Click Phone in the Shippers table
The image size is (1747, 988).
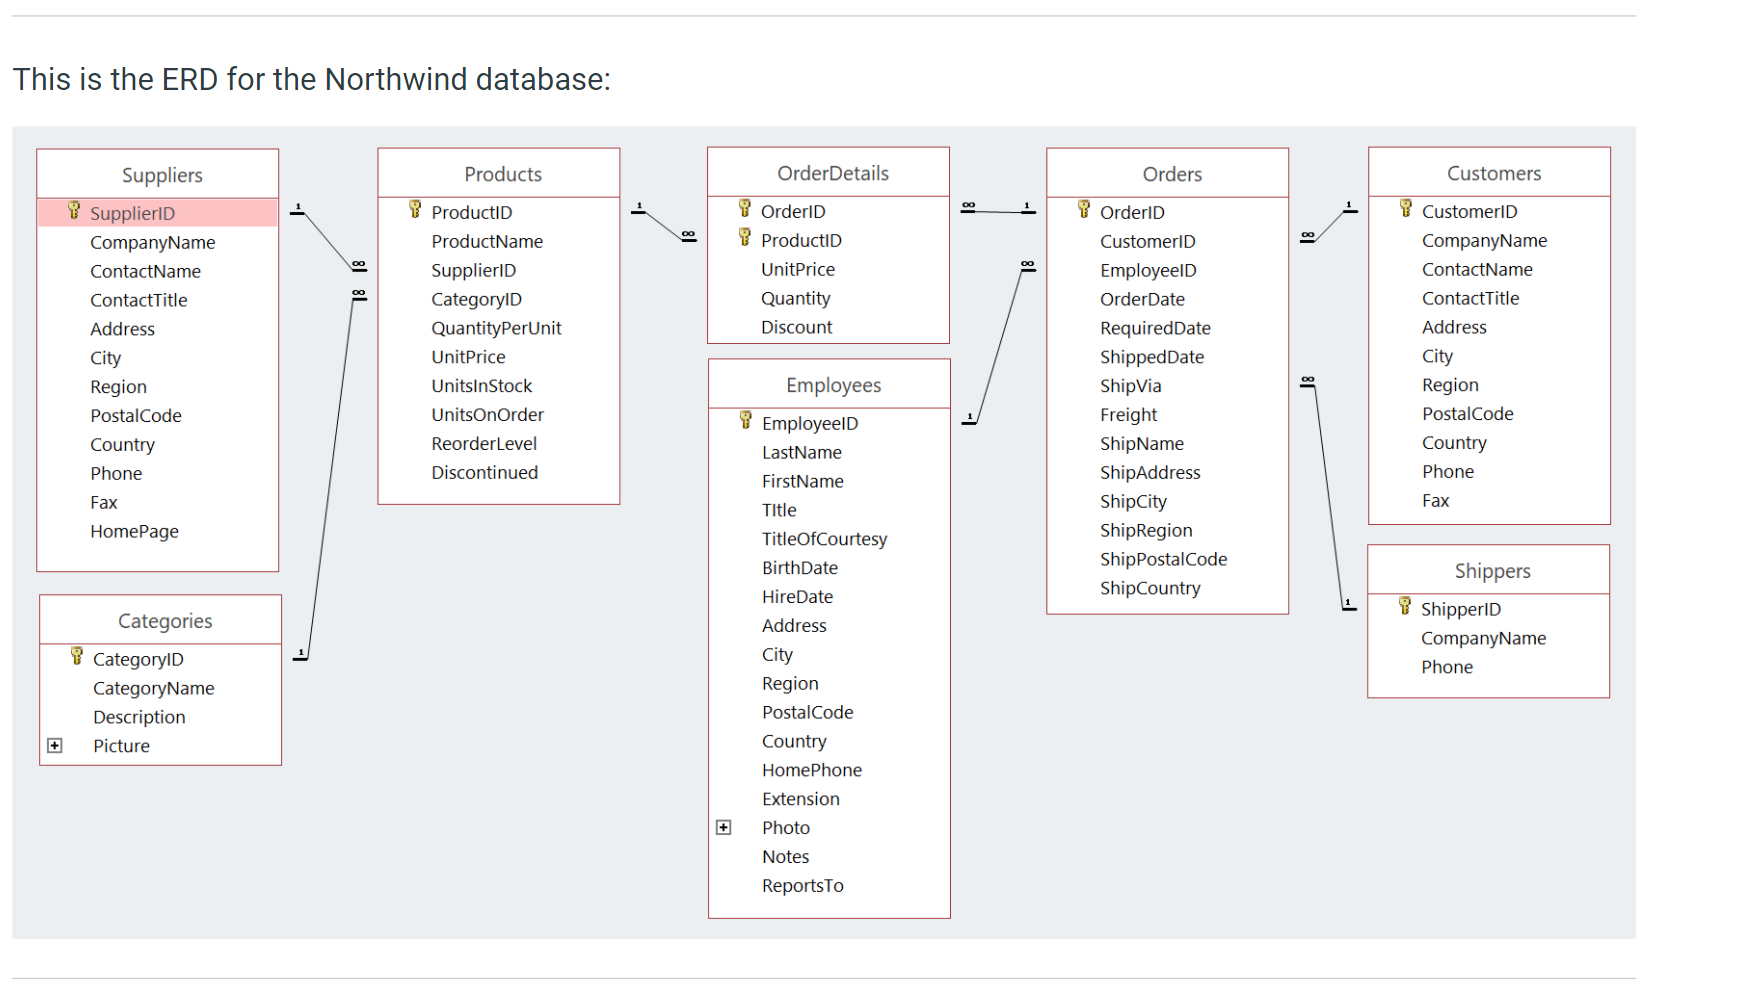click(1447, 668)
